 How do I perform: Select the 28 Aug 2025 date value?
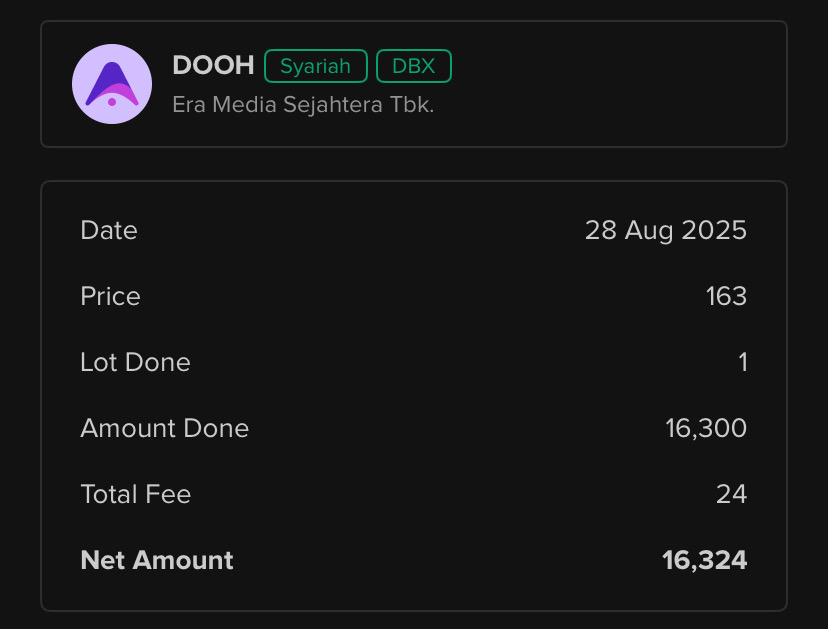click(x=666, y=230)
